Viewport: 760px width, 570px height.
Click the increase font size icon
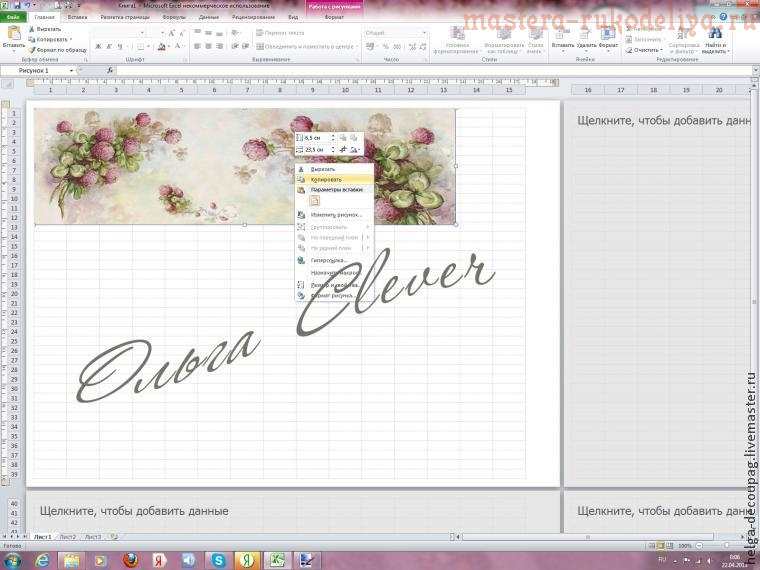(171, 33)
